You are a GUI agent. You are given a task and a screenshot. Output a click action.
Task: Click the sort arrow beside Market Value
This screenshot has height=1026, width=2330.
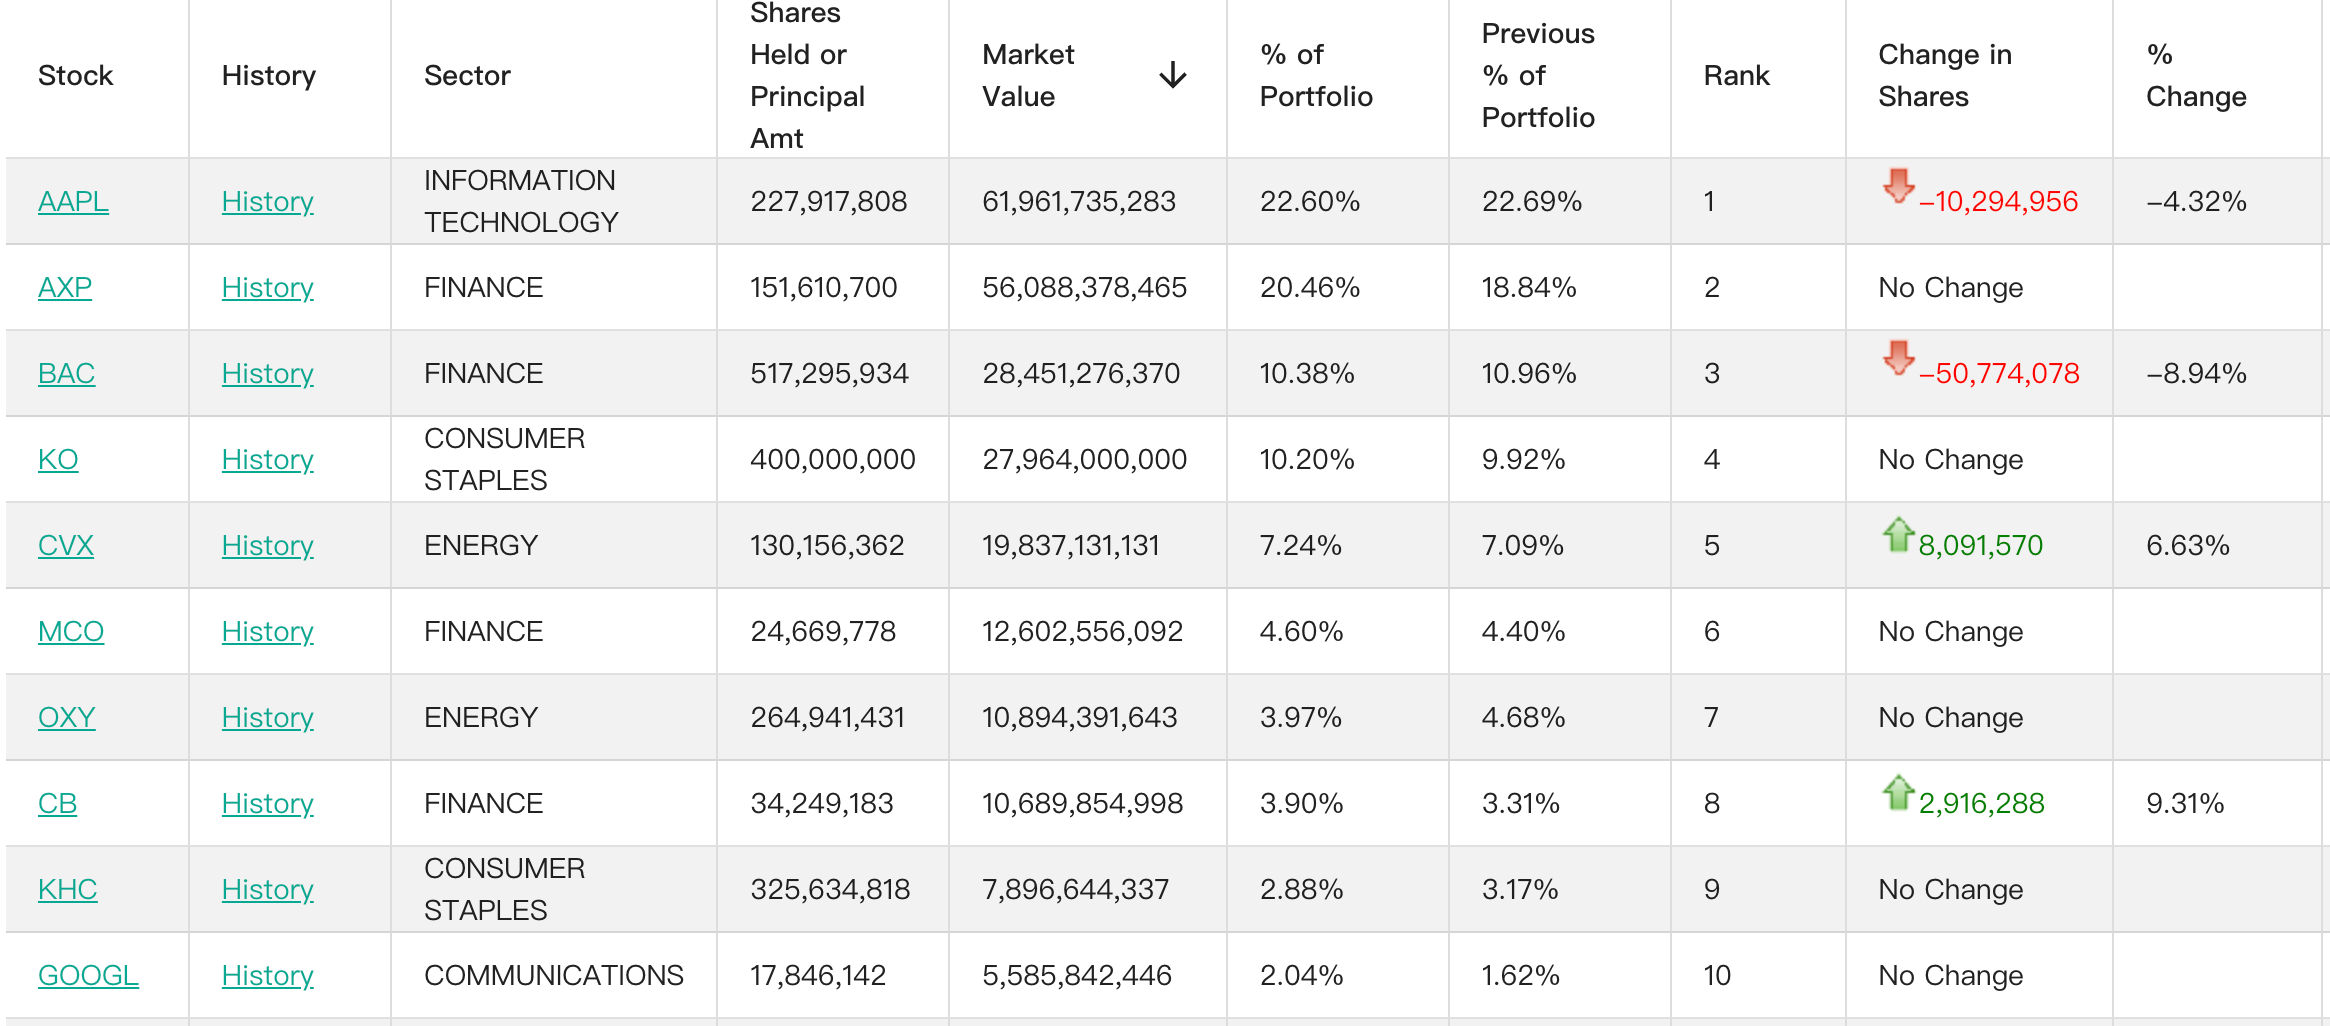1172,75
